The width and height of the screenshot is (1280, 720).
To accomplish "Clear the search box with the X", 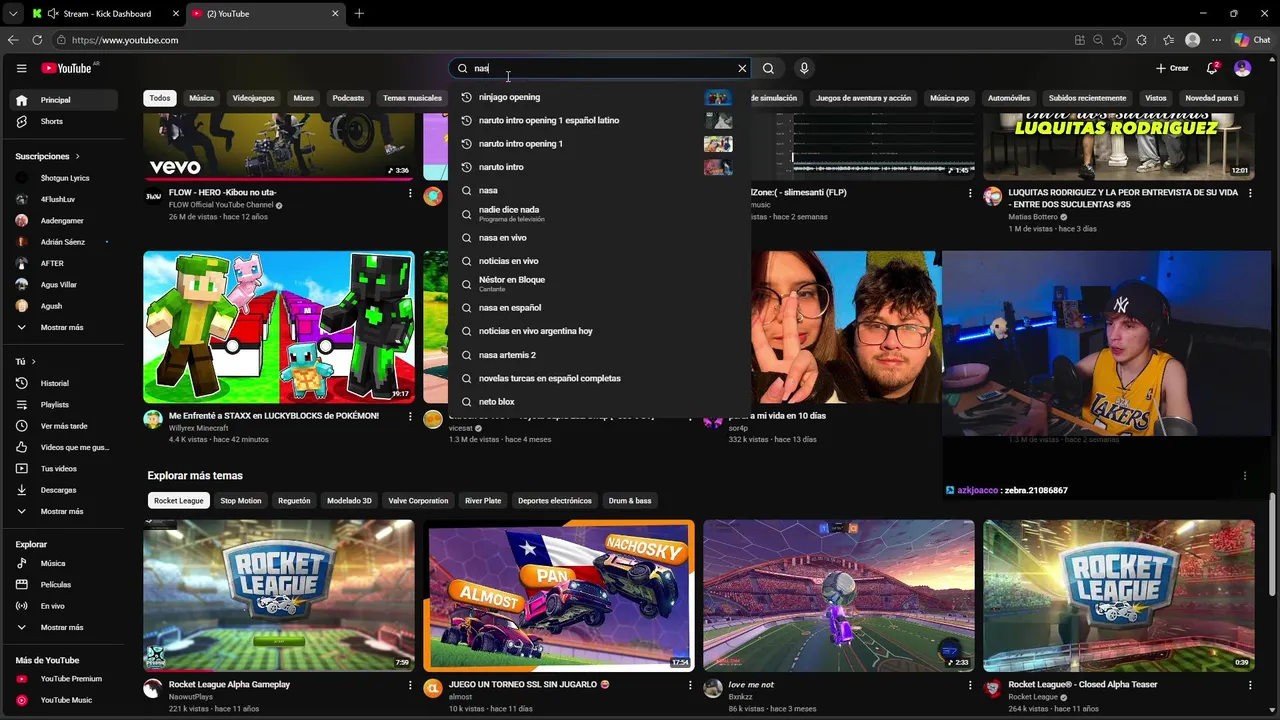I will click(x=742, y=68).
